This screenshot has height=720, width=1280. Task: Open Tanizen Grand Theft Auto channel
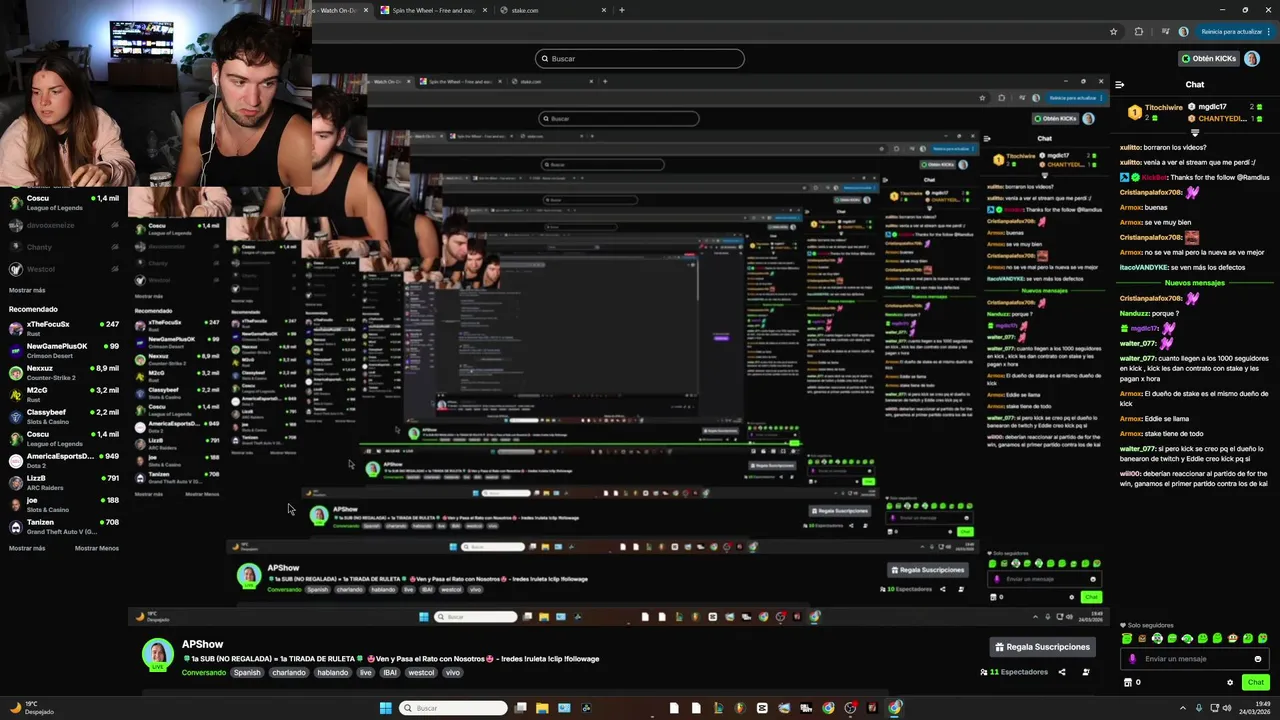(63, 527)
